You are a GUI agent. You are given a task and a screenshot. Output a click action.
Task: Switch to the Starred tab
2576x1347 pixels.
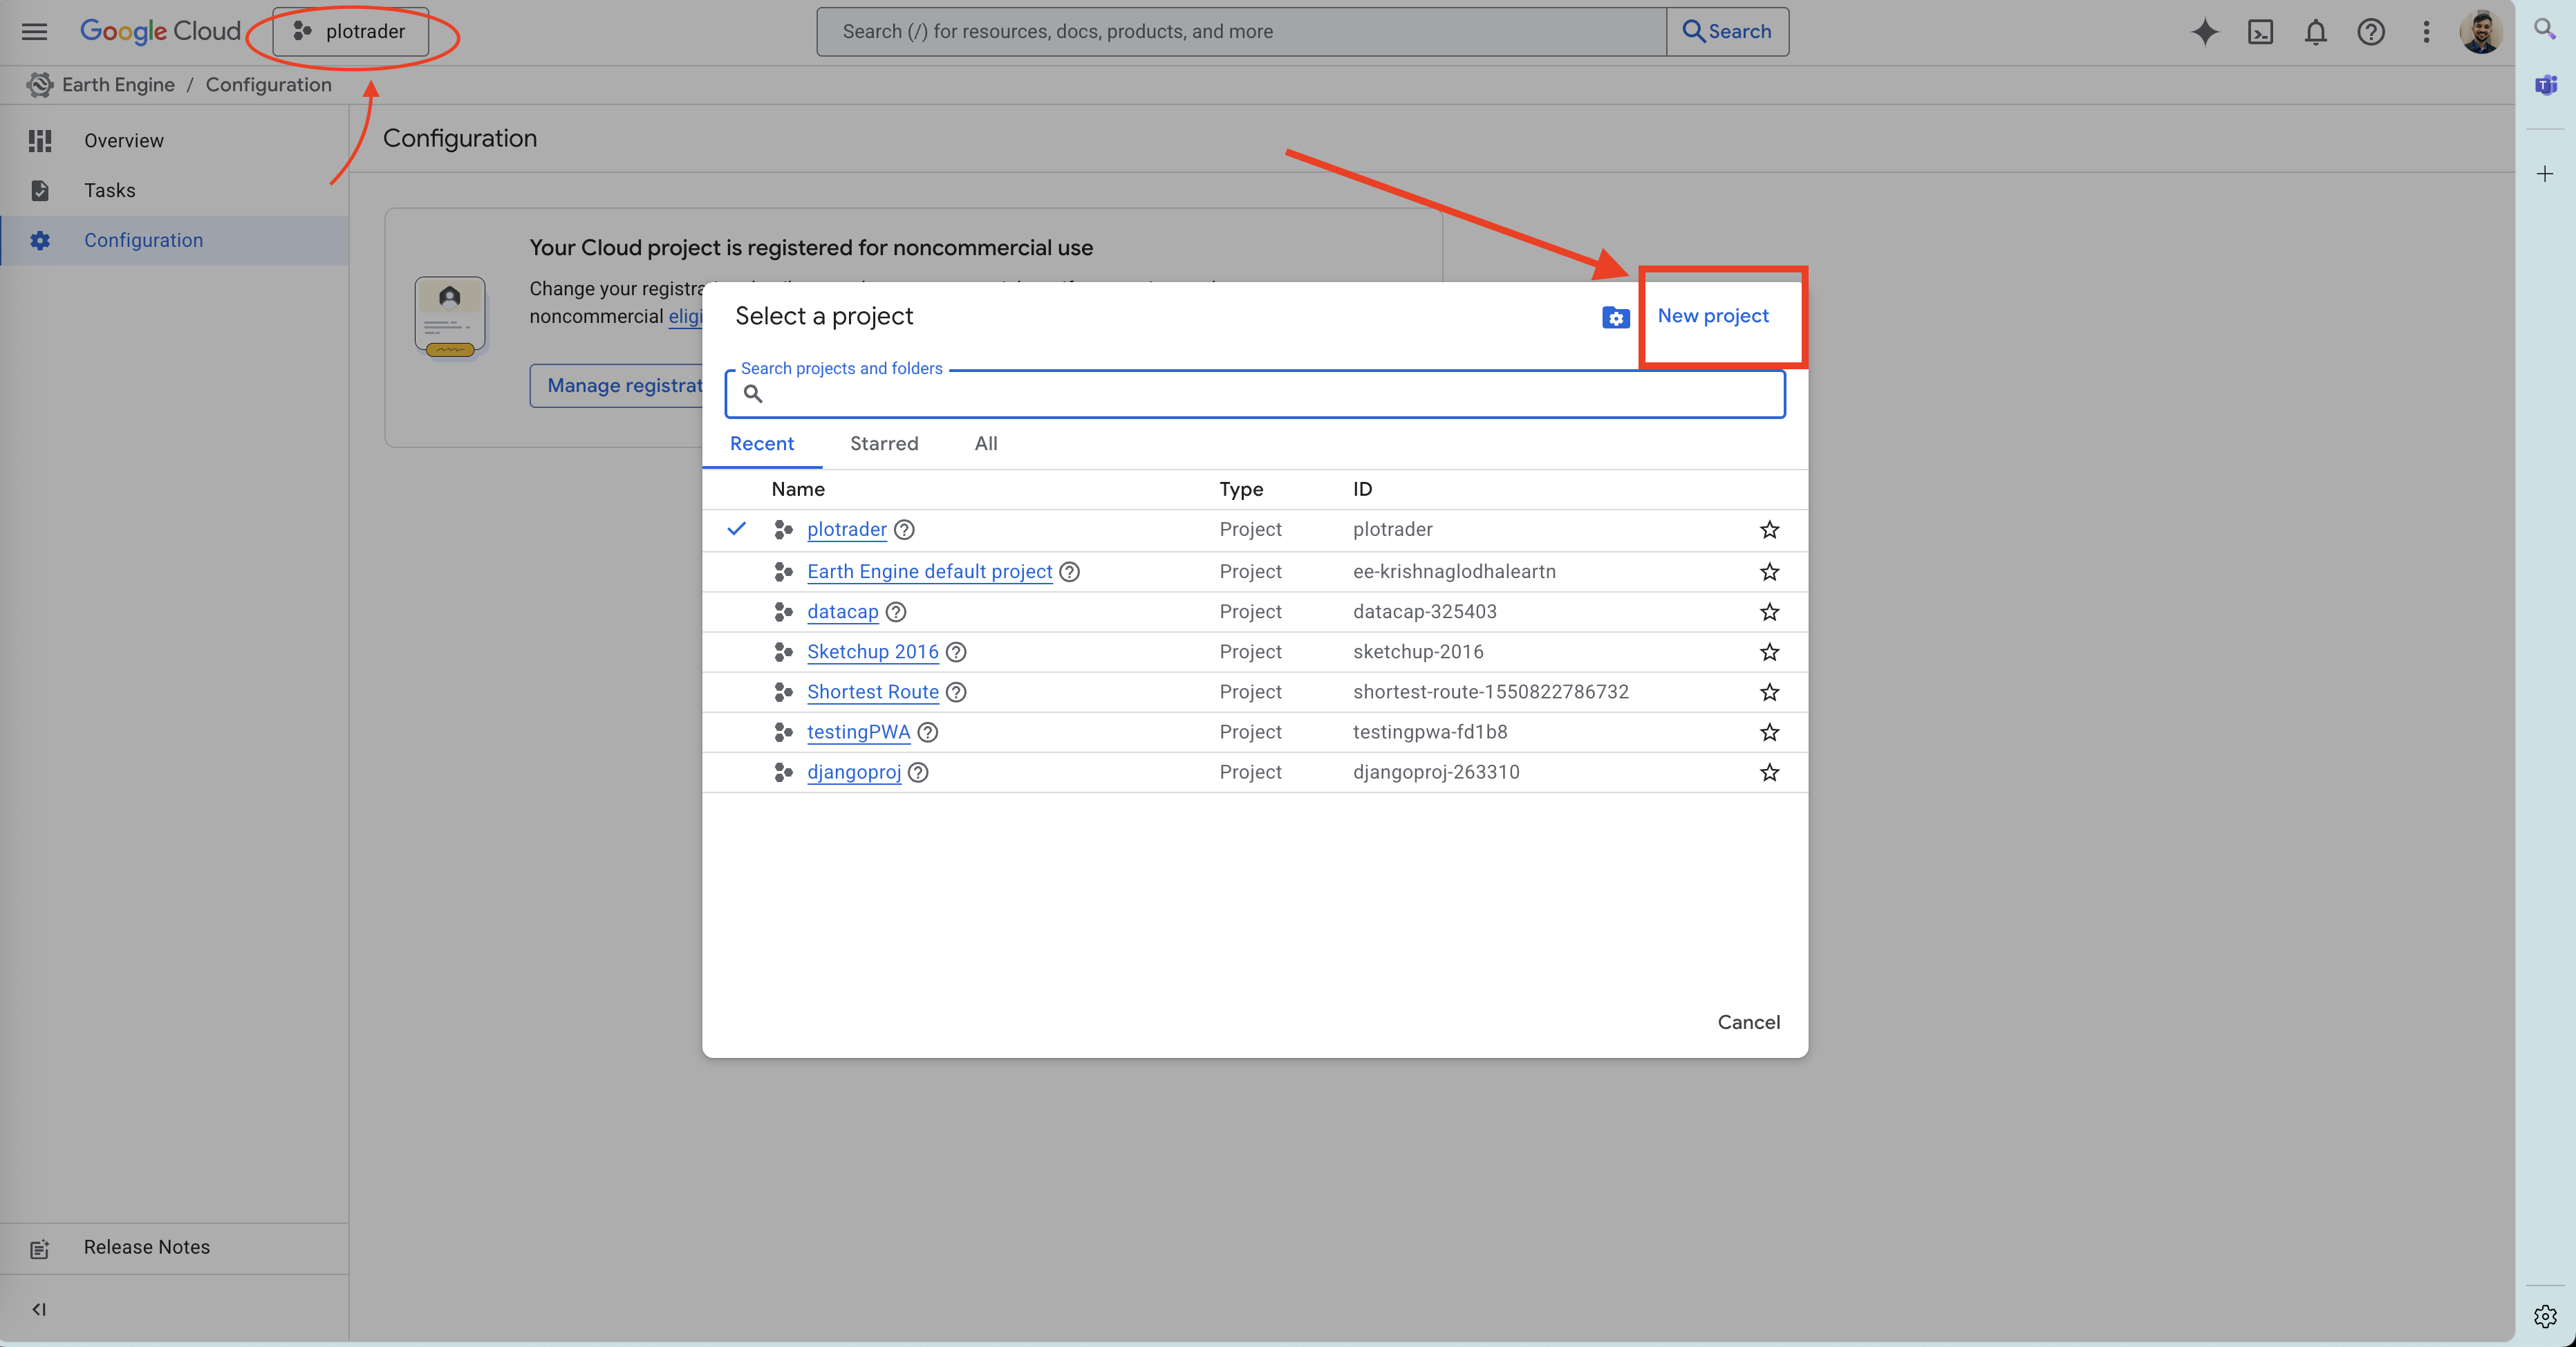point(883,443)
